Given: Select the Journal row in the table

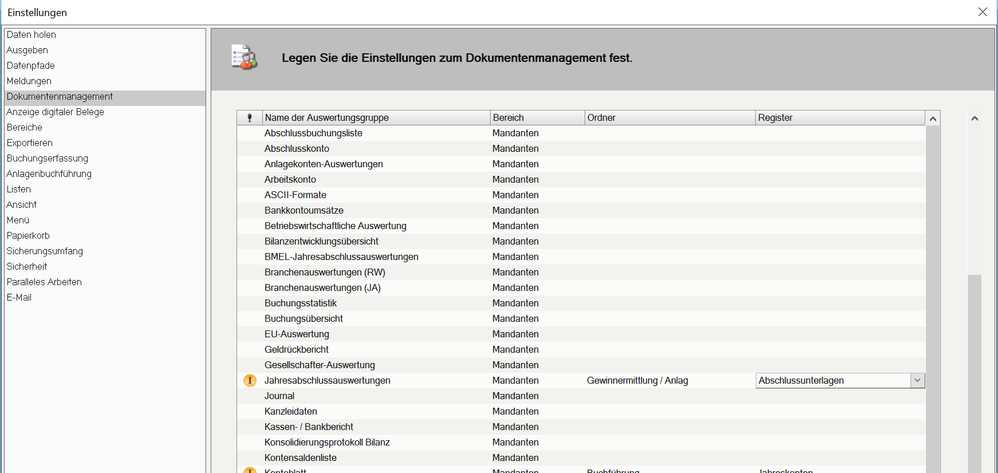Looking at the screenshot, I should click(x=279, y=396).
